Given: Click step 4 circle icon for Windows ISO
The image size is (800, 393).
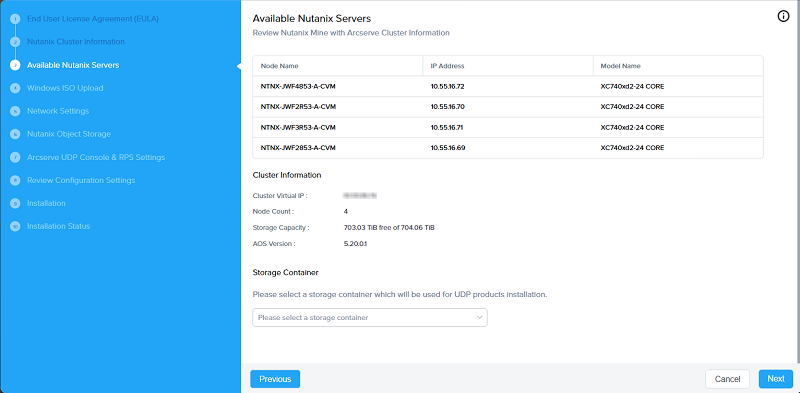Looking at the screenshot, I should 15,88.
